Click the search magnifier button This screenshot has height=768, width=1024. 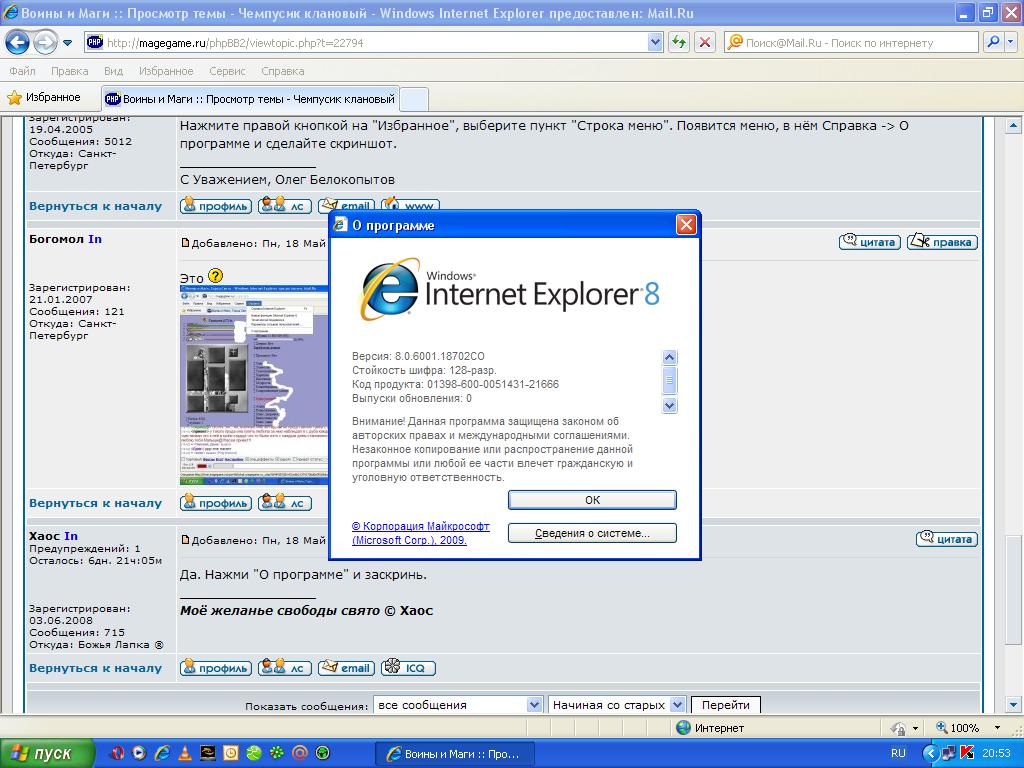(x=993, y=42)
